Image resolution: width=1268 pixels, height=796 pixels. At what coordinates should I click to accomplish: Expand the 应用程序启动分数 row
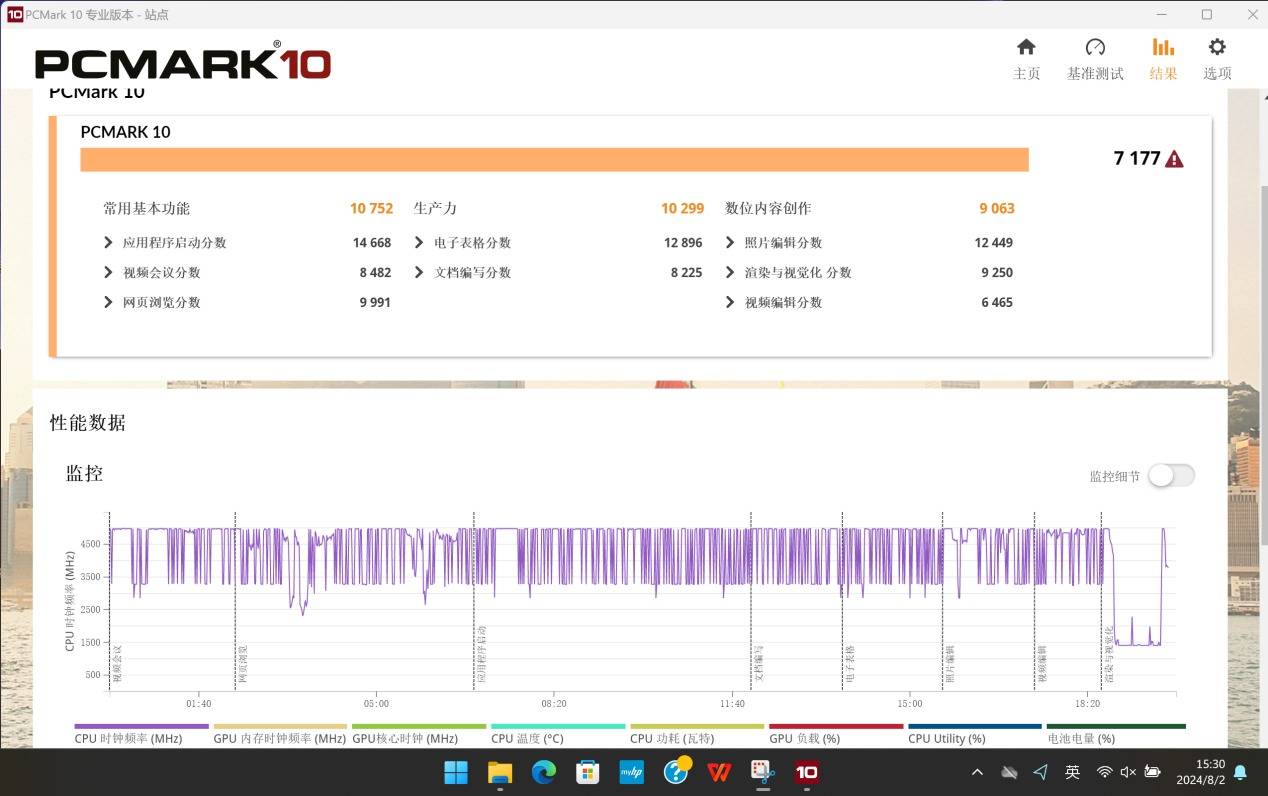108,243
